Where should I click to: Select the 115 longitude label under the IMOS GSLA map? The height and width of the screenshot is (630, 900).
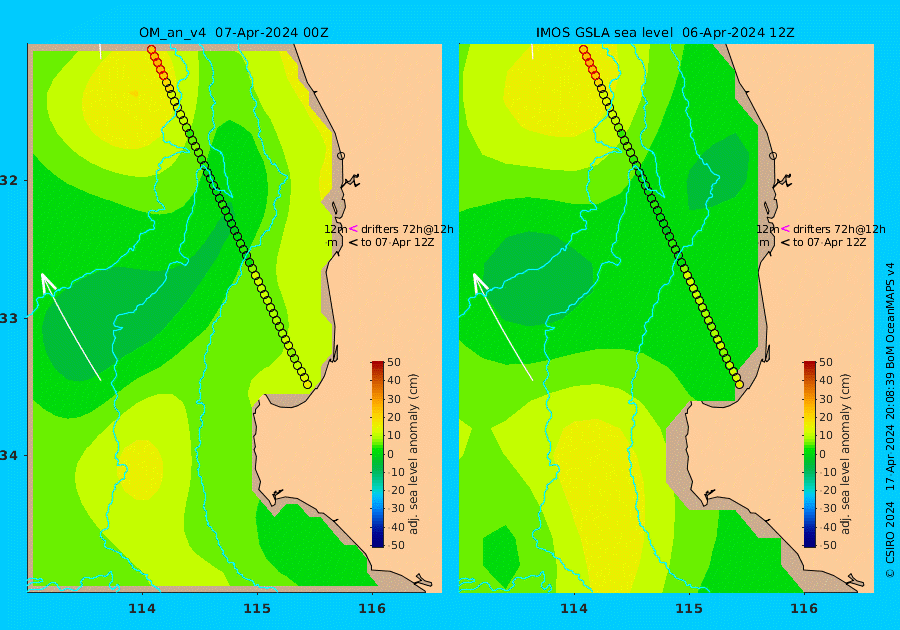pos(689,609)
